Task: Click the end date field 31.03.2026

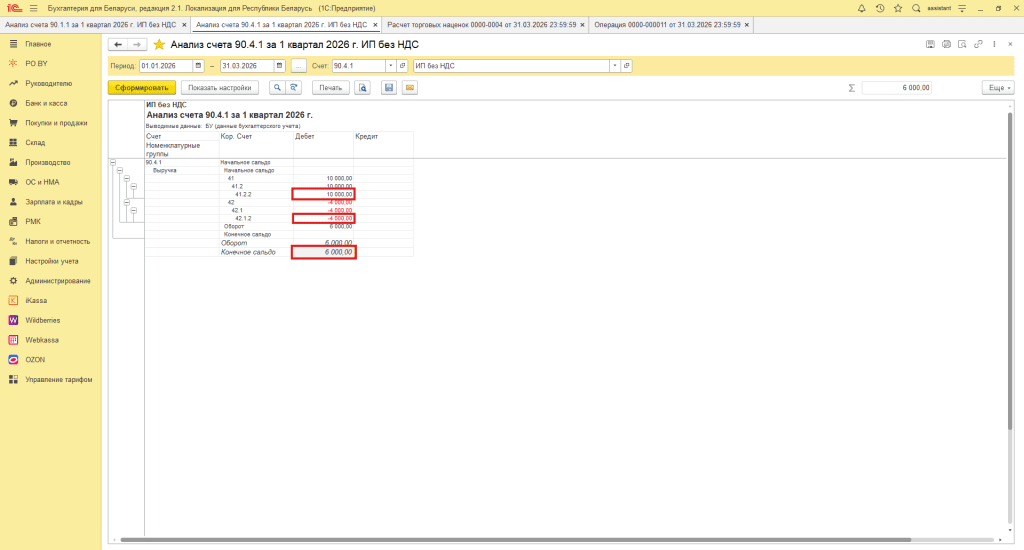Action: point(246,66)
